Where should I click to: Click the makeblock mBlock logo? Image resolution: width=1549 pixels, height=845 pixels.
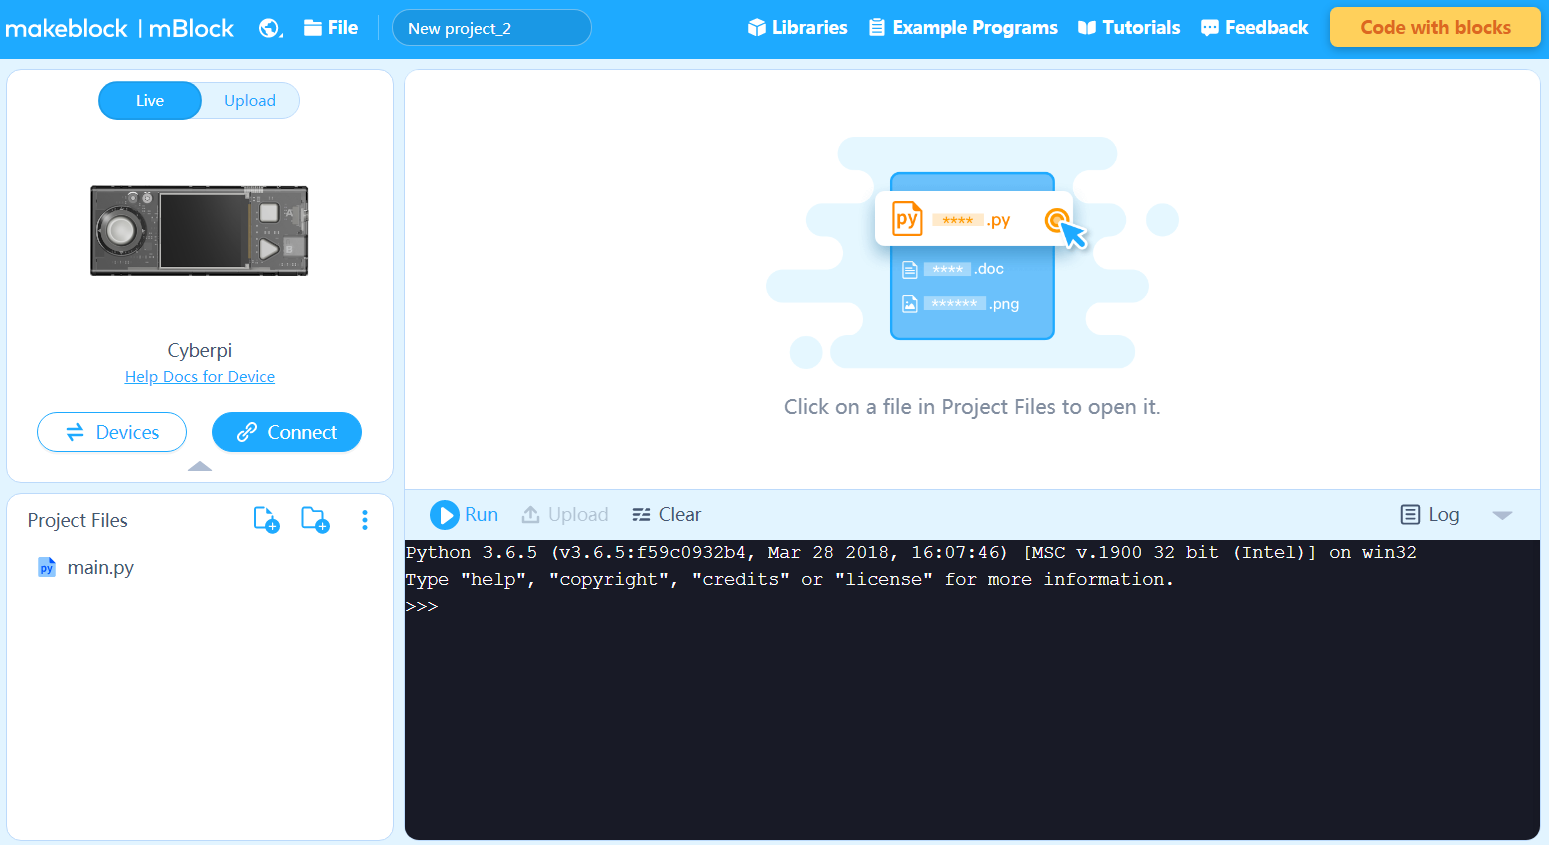119,28
